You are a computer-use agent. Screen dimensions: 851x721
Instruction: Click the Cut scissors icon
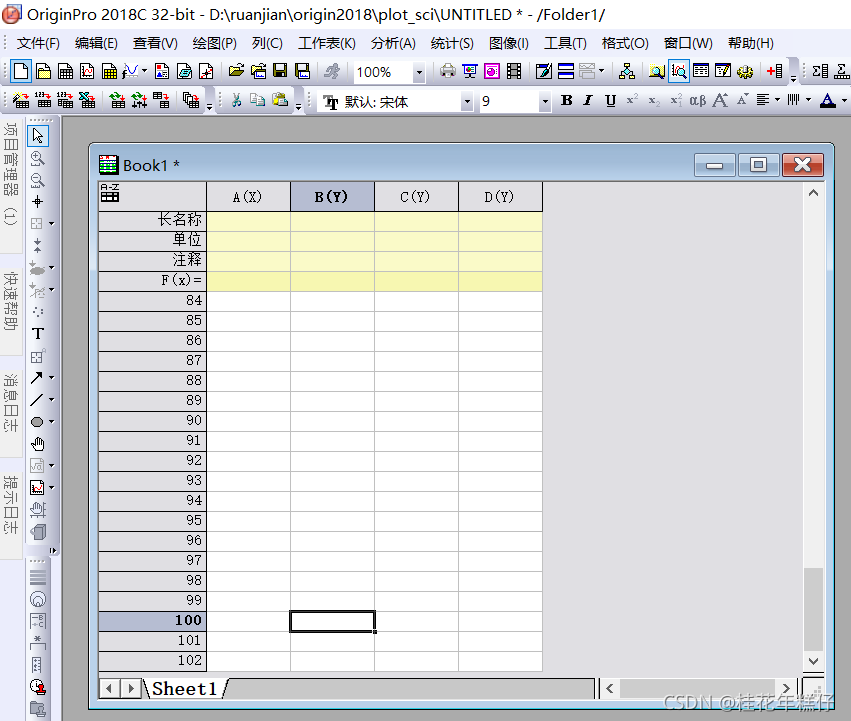coord(236,100)
